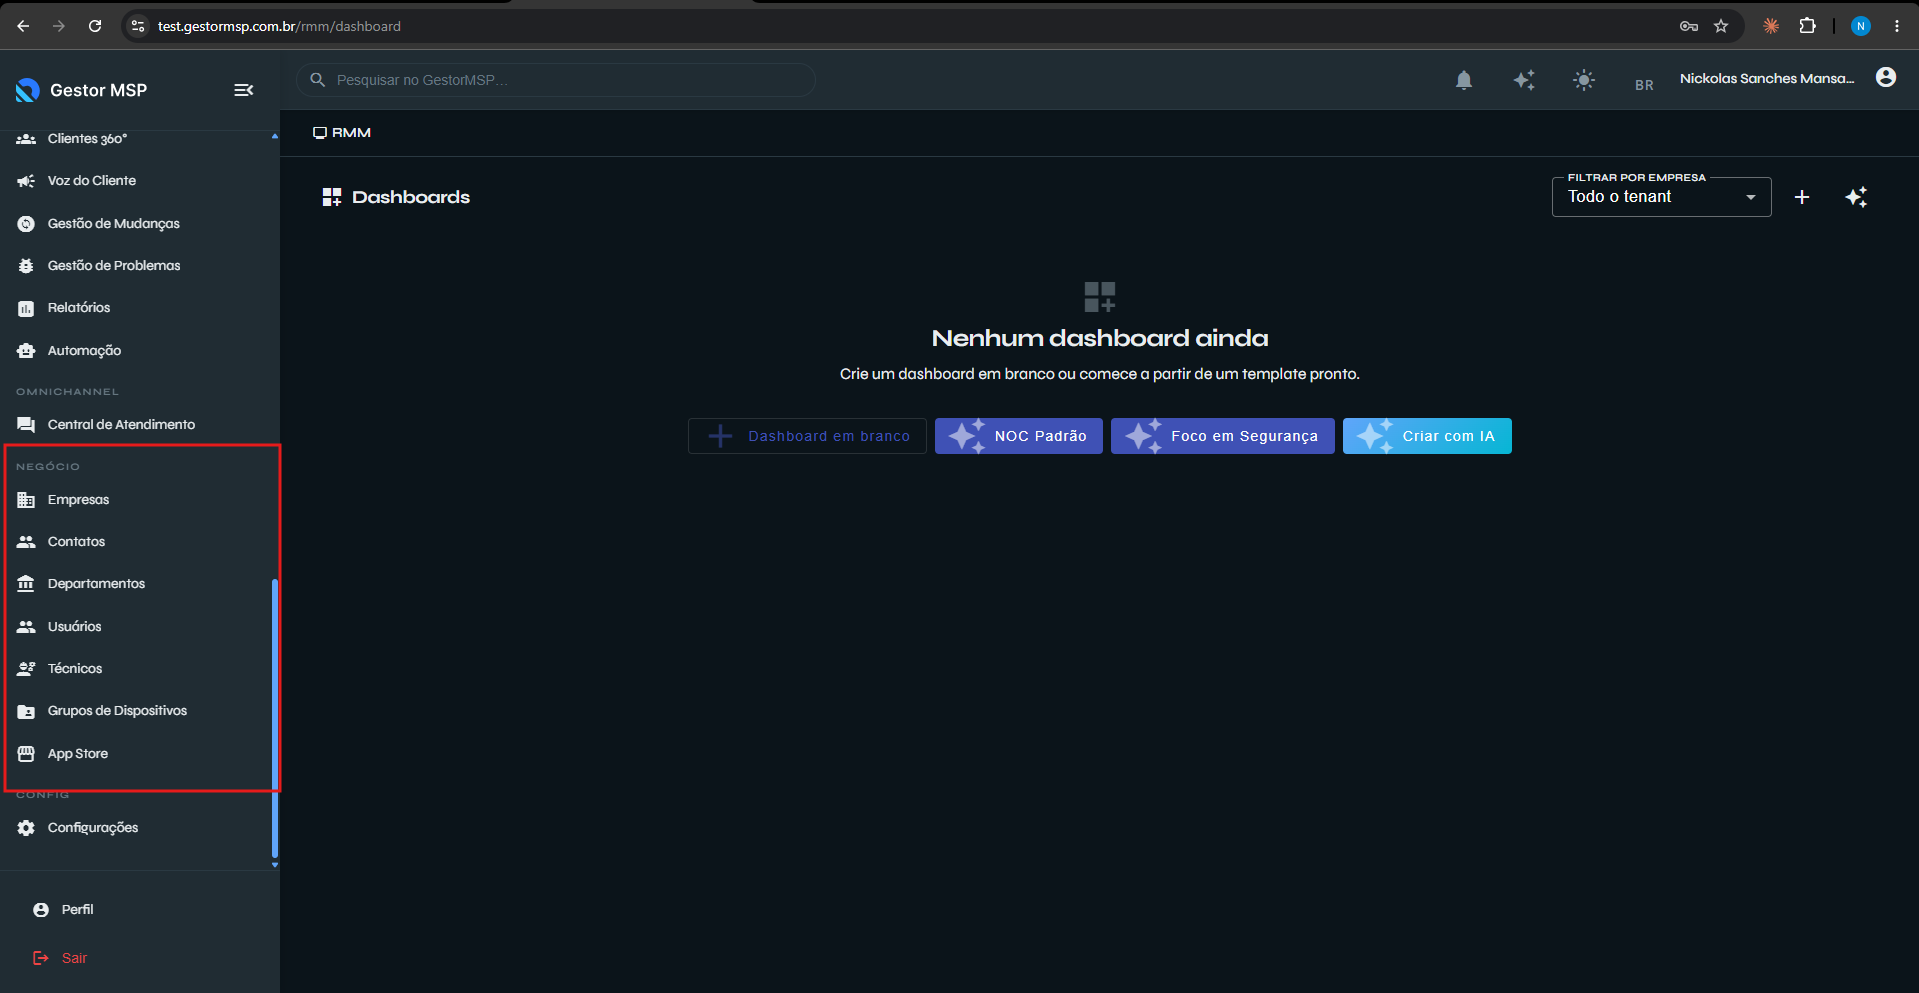Viewport: 1919px width, 993px height.
Task: Open Chrome profile avatar N
Action: [x=1861, y=26]
